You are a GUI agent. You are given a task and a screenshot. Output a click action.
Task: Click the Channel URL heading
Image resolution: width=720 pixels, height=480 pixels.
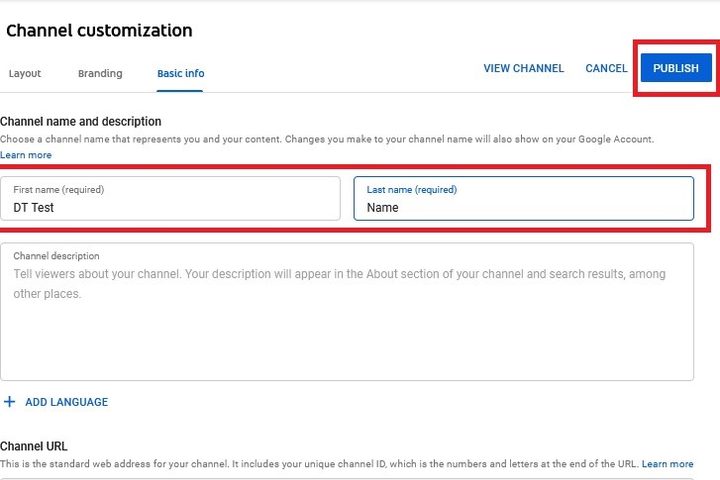coord(34,446)
